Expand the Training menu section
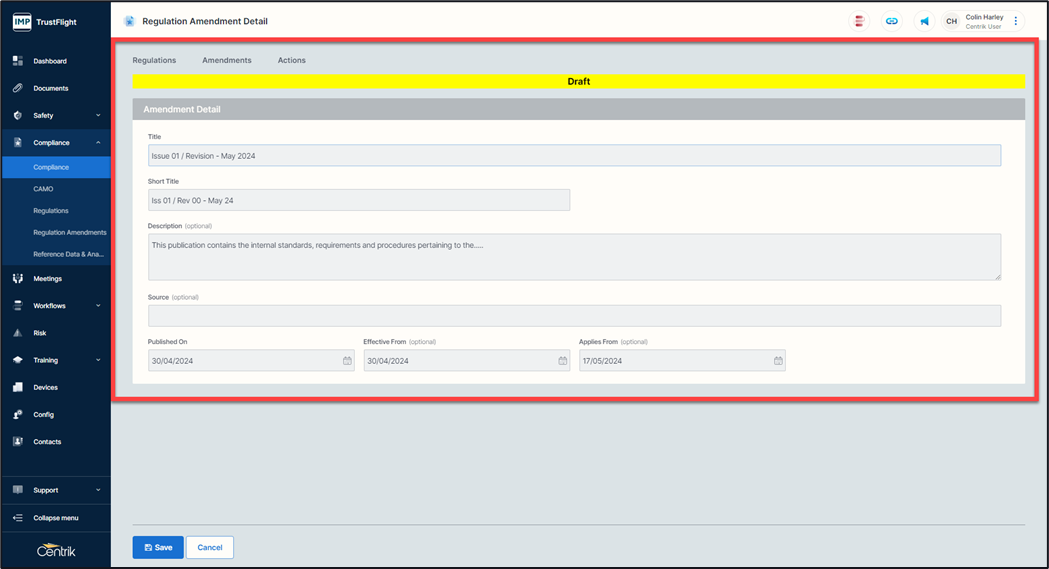 pos(98,360)
